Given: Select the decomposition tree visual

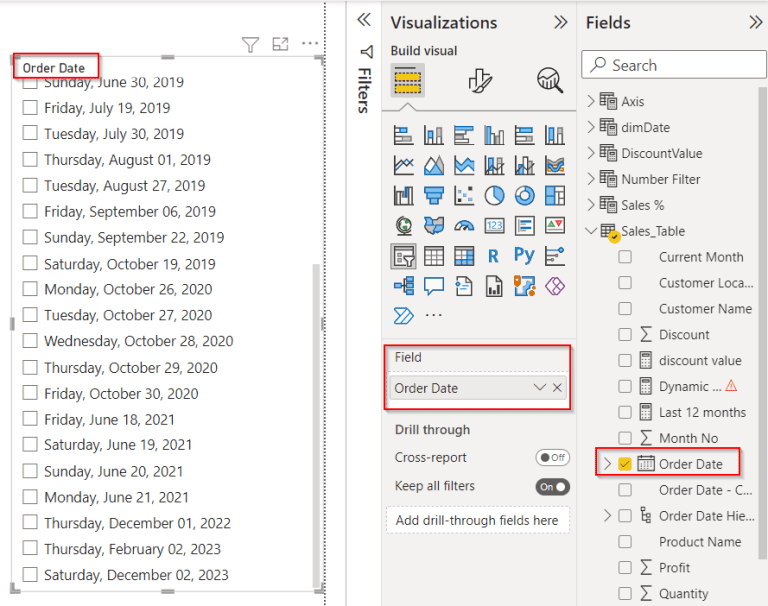Looking at the screenshot, I should click(404, 286).
